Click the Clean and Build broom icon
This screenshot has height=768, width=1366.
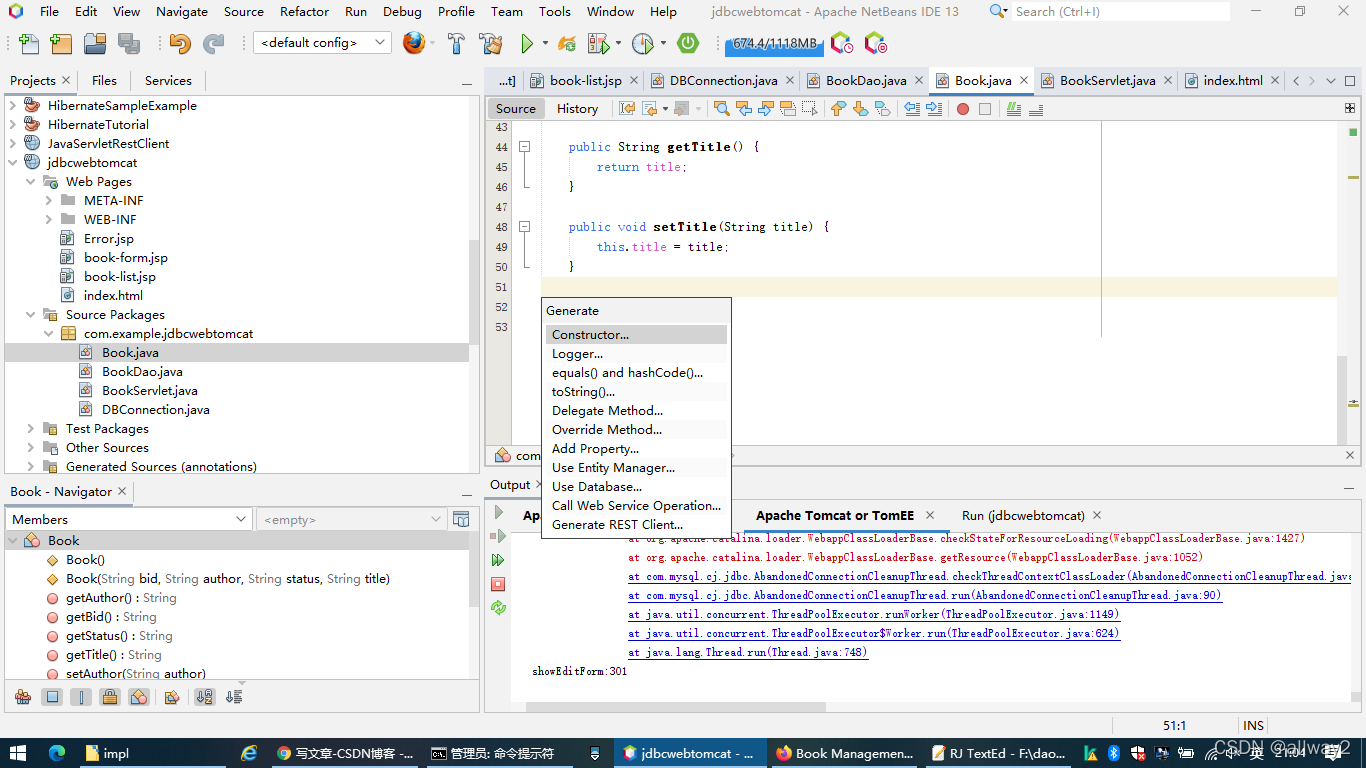pyautogui.click(x=490, y=43)
